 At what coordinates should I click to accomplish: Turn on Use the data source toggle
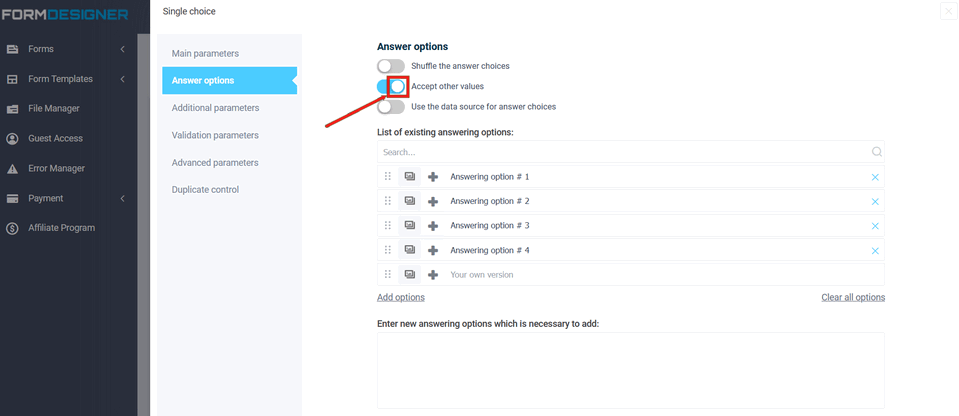click(391, 106)
